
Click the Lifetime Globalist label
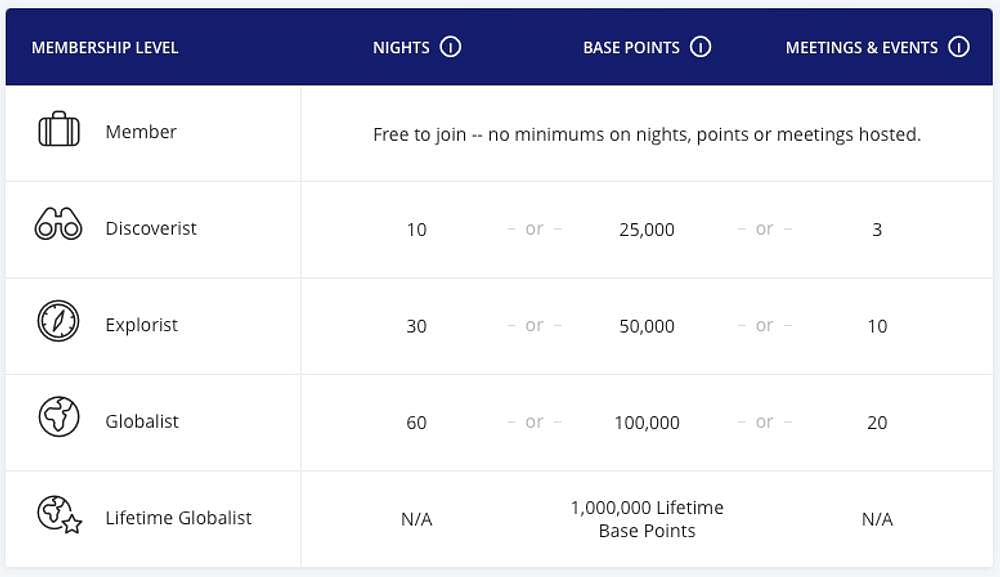pyautogui.click(x=179, y=518)
